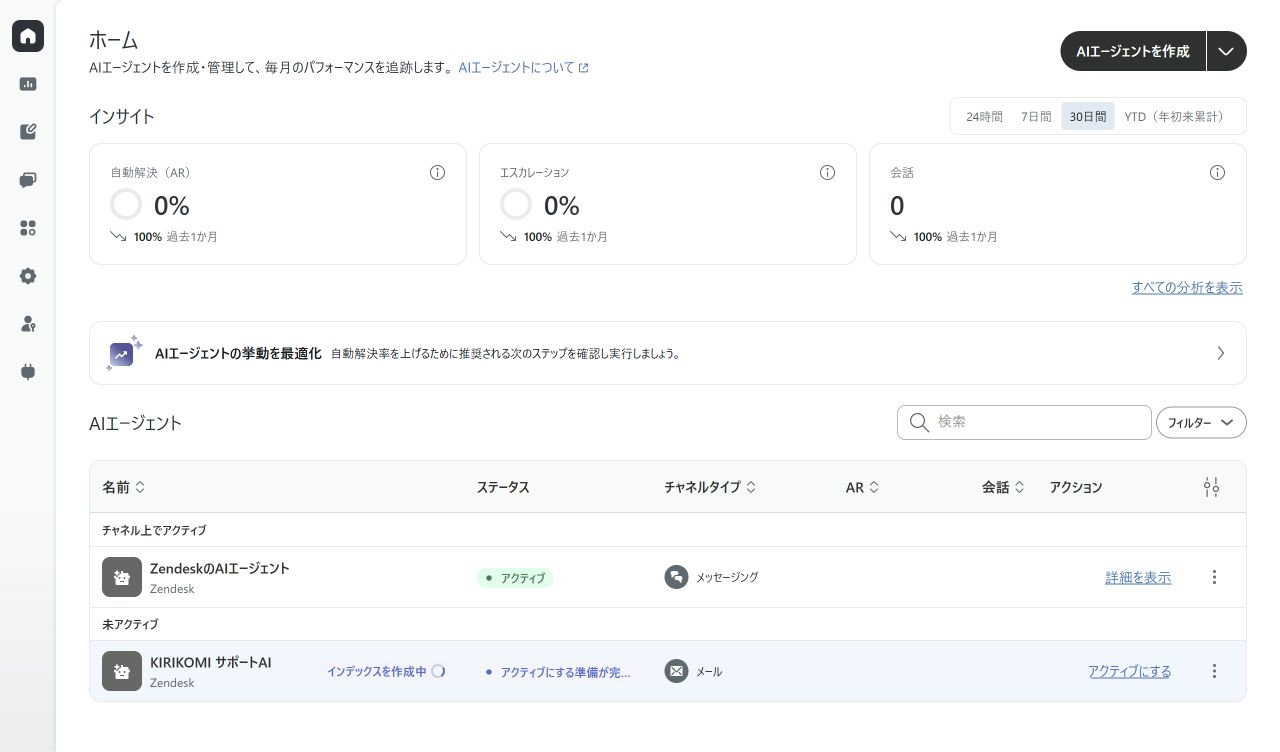
Task: Click the 自動解決 progress ring
Action: point(126,205)
